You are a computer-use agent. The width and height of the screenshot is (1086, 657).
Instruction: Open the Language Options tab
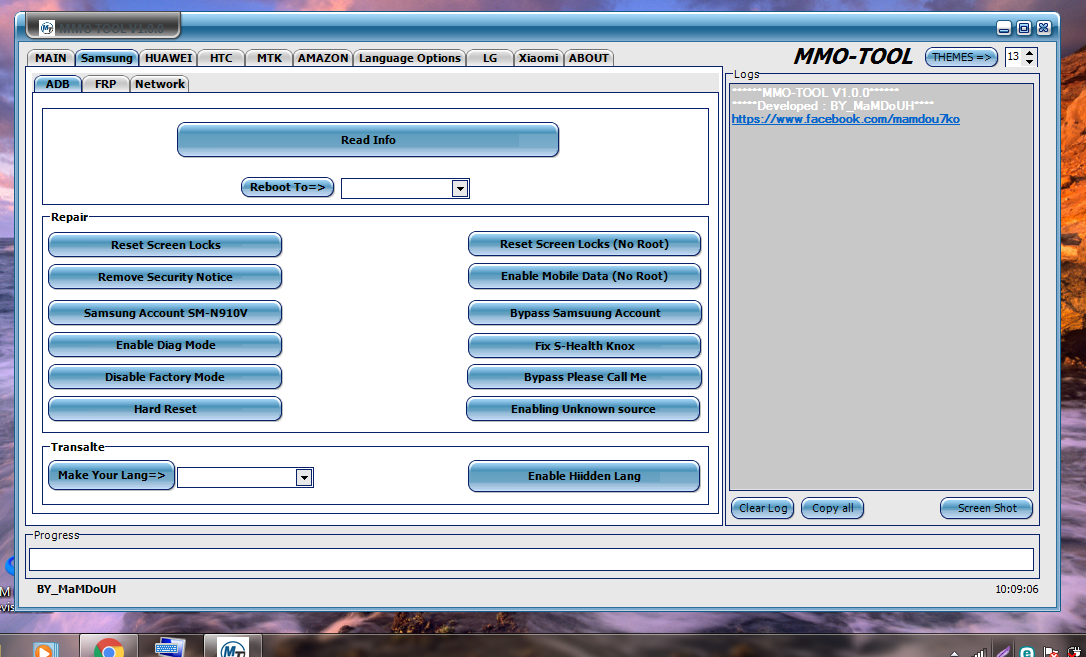point(409,58)
